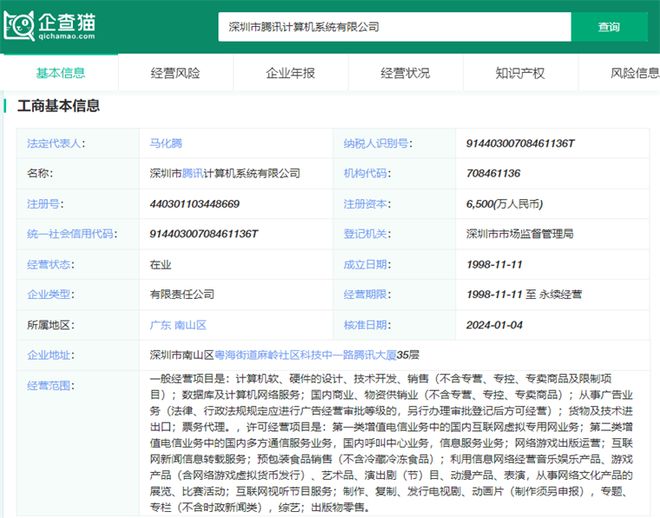Click the 工商基本信息 section heading
This screenshot has width=660, height=518.
59,106
